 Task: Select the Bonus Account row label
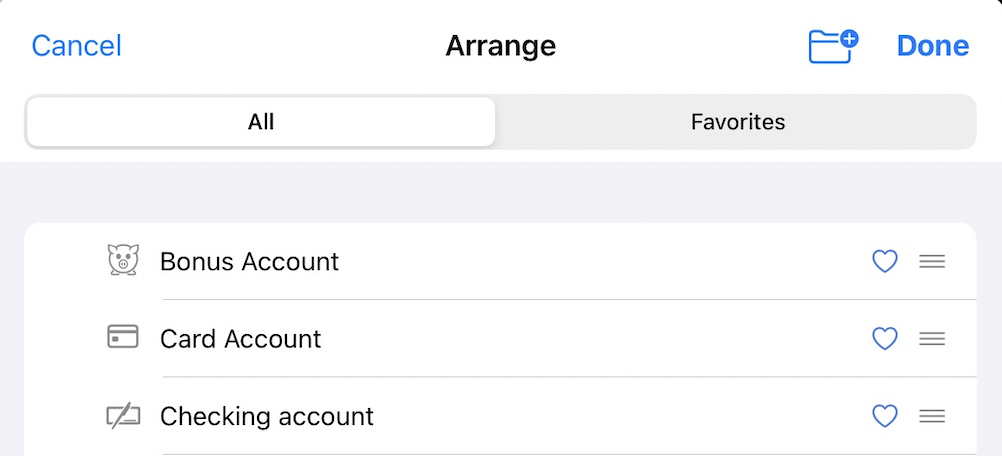click(x=249, y=262)
